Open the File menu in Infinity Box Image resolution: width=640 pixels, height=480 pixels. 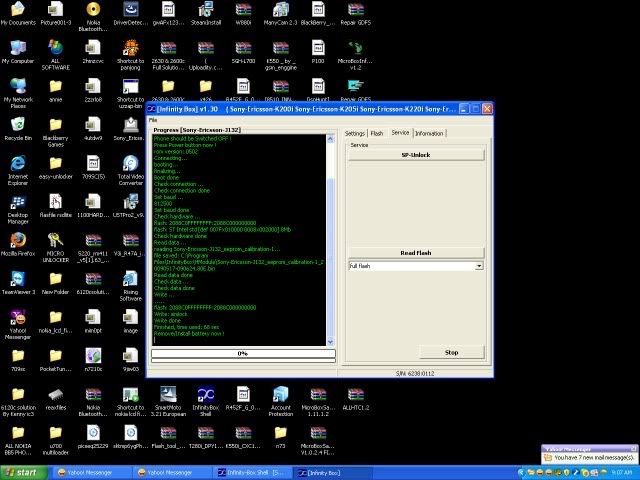coord(153,120)
